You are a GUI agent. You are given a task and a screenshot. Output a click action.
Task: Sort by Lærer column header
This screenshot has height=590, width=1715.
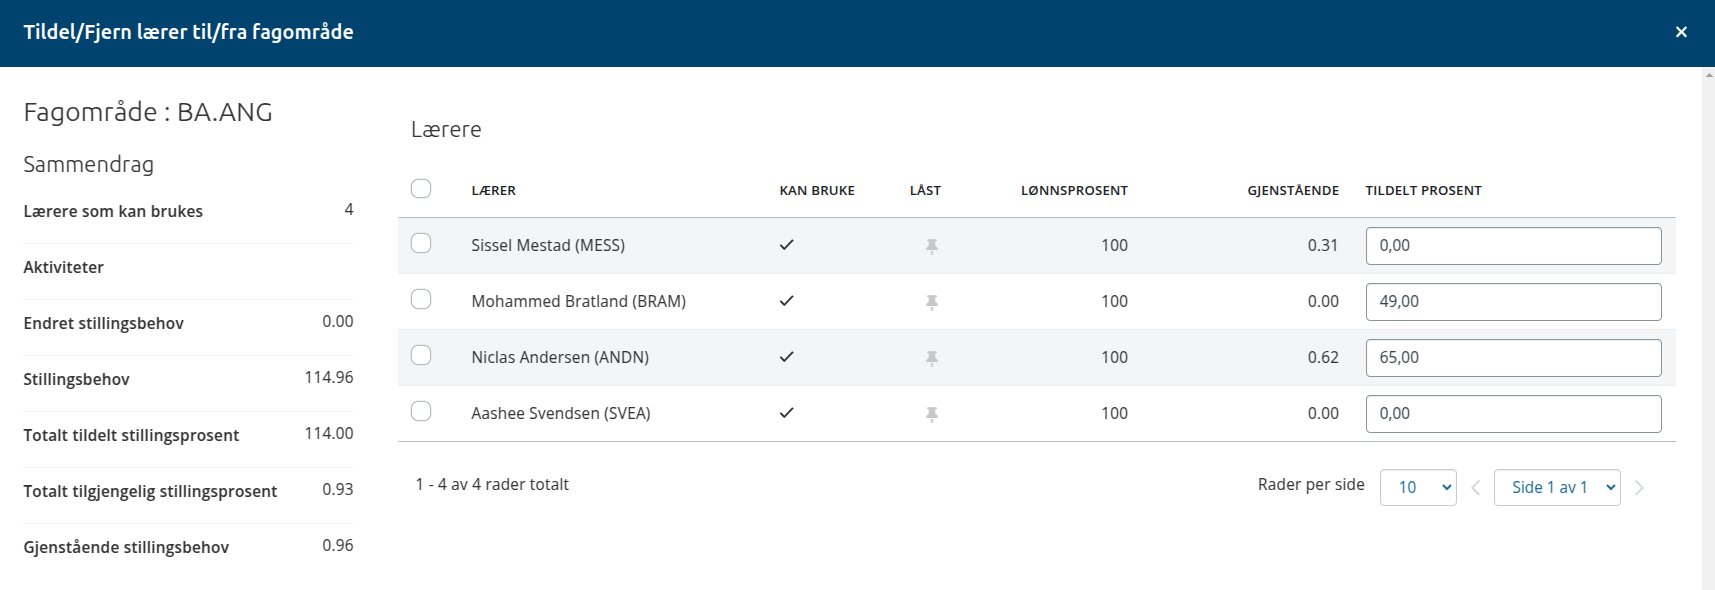pos(494,191)
